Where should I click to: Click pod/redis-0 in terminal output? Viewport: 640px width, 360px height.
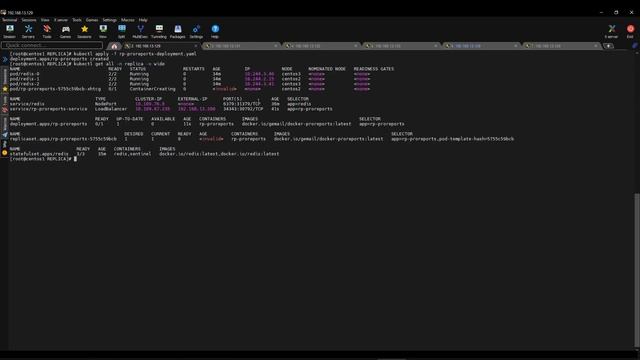[24, 74]
